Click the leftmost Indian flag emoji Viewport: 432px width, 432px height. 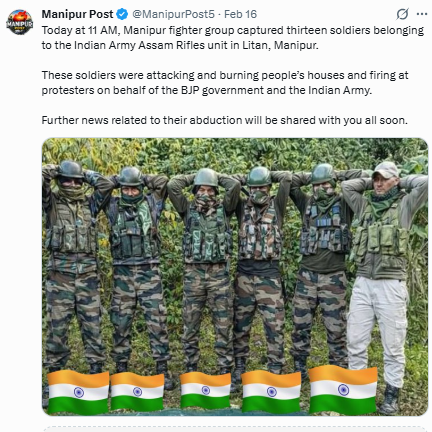click(78, 392)
